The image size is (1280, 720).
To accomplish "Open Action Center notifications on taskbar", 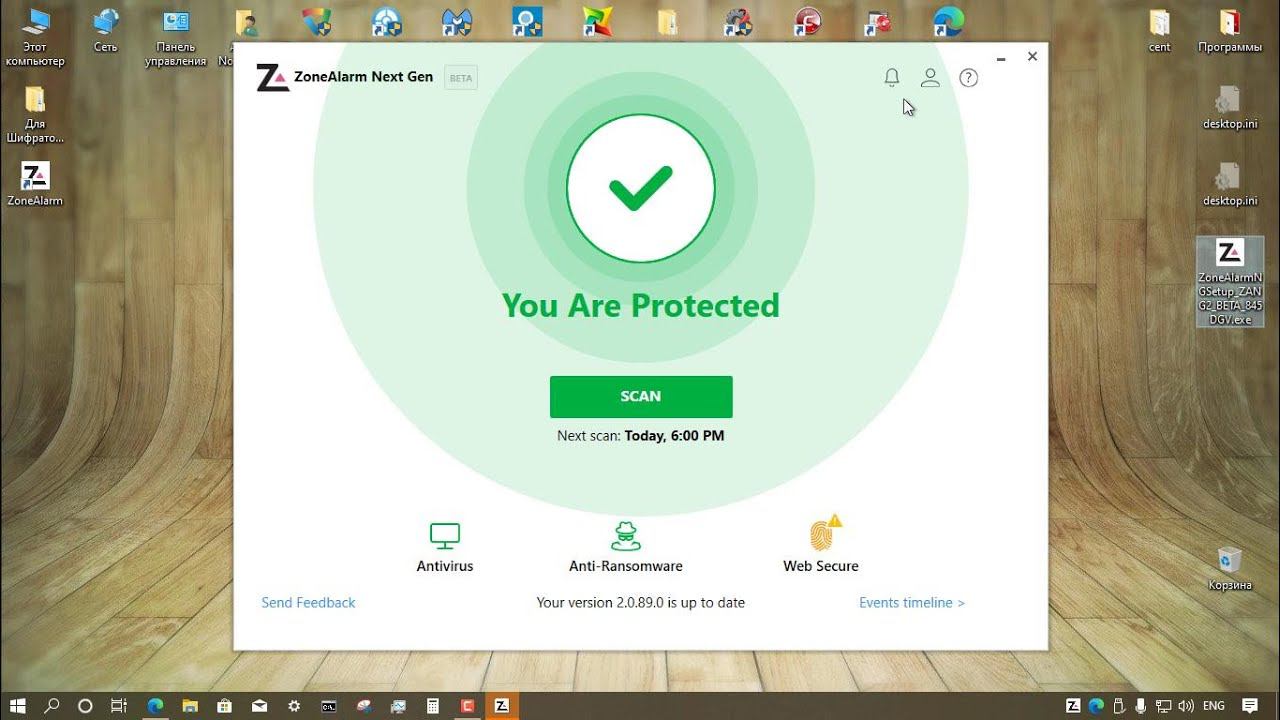I will tap(1249, 706).
